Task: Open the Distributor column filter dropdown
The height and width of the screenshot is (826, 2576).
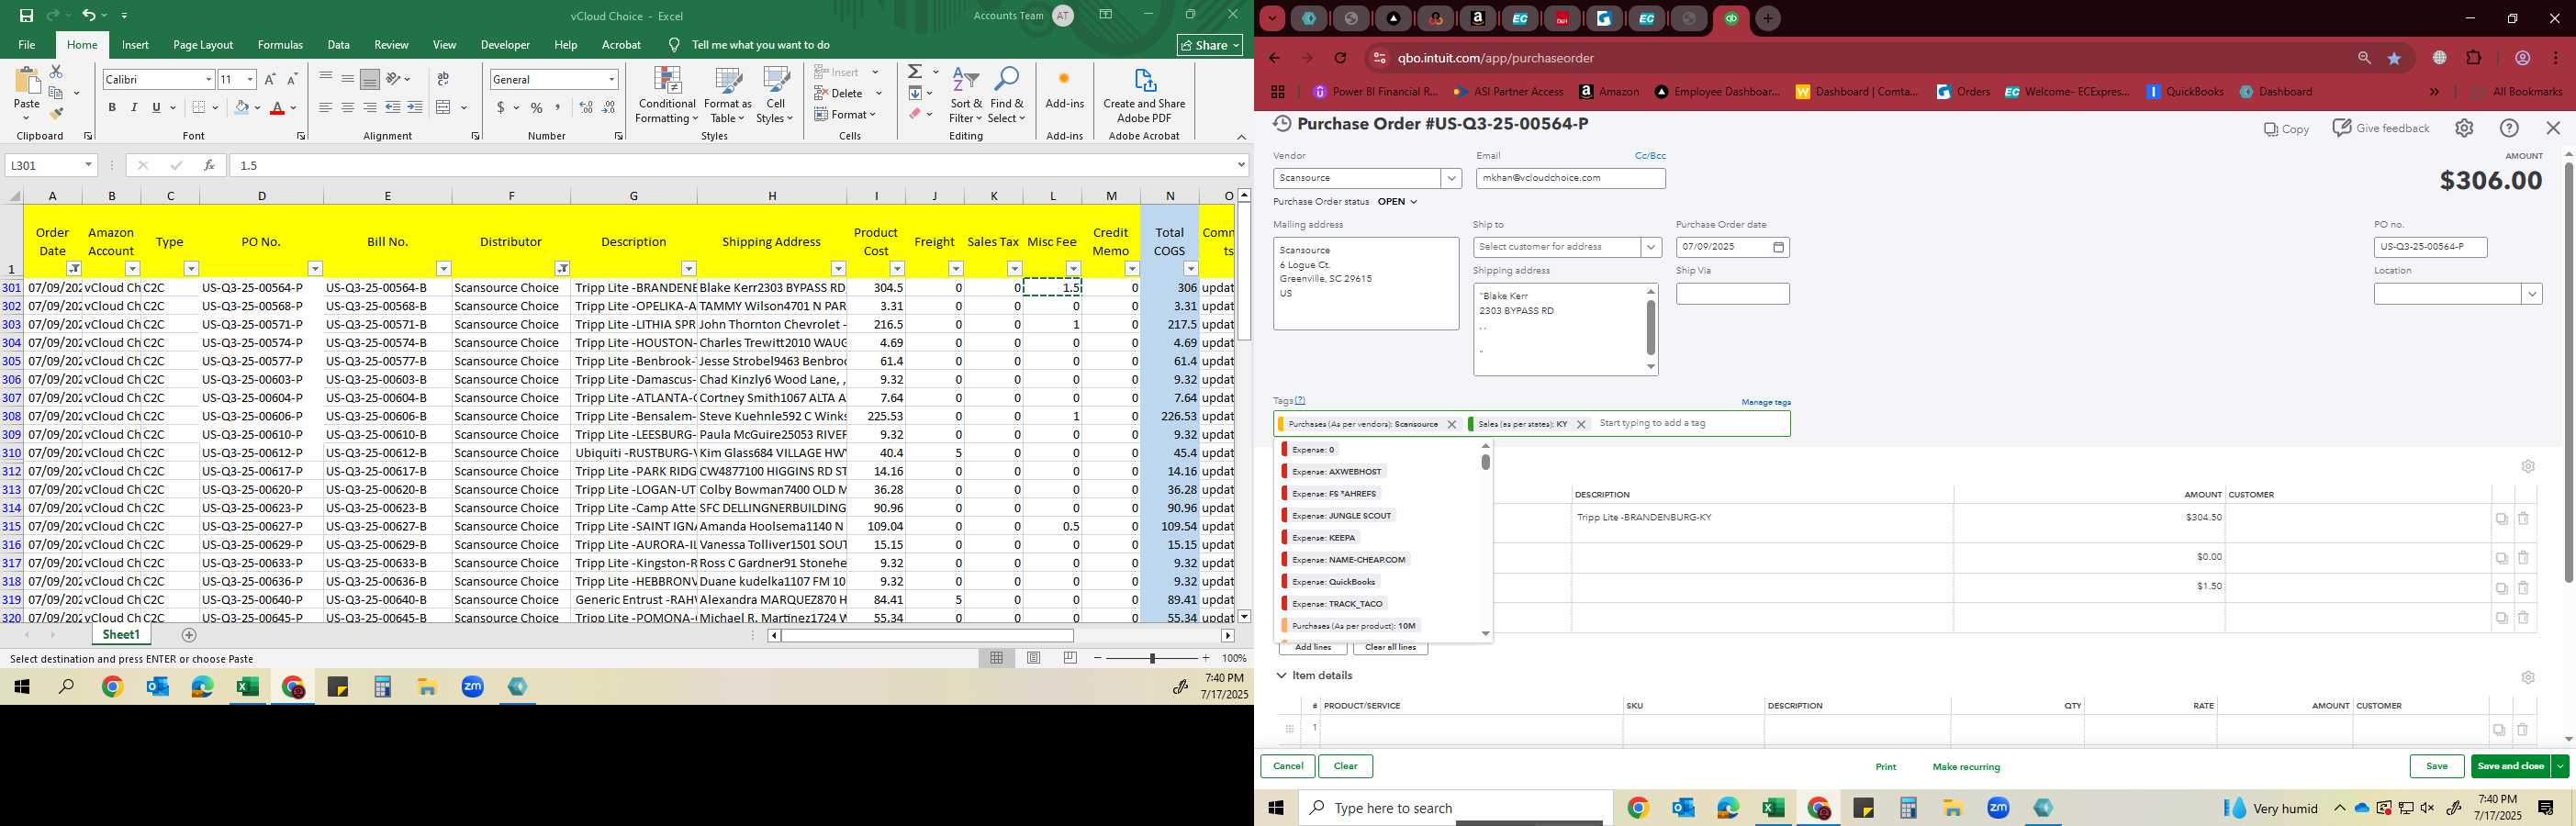Action: (x=562, y=269)
